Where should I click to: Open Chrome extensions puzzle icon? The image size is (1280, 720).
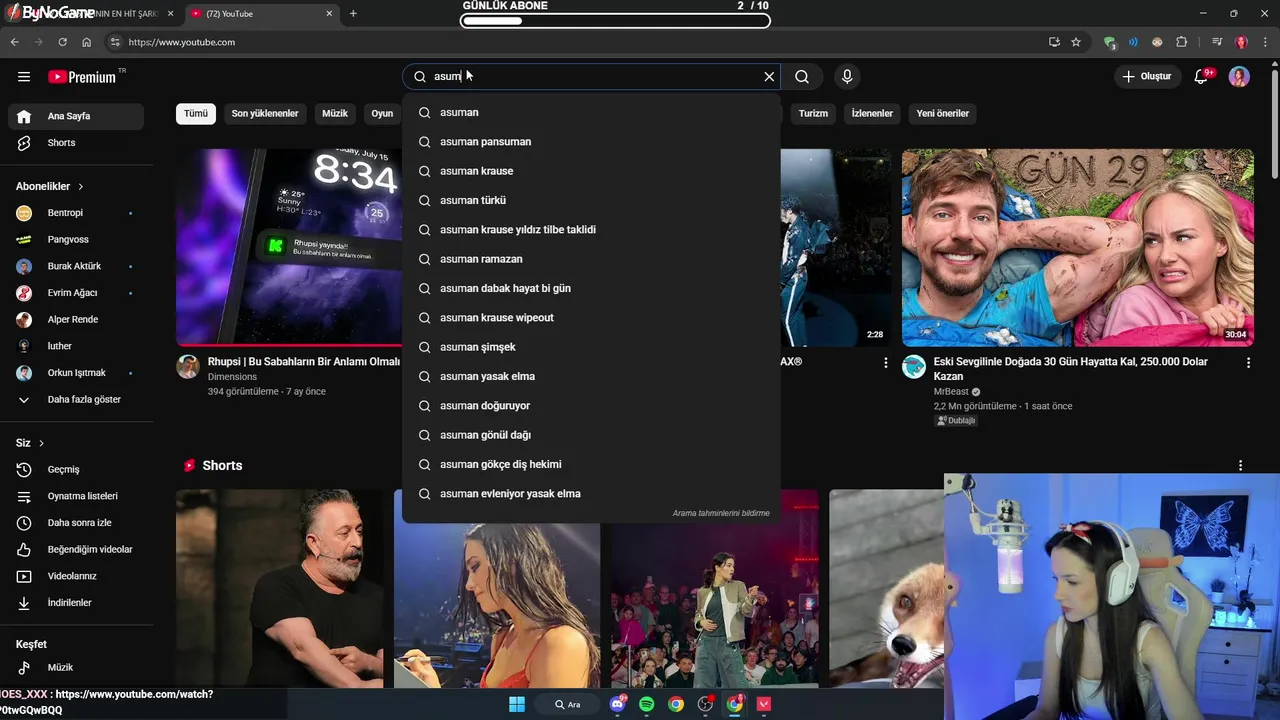(1182, 42)
